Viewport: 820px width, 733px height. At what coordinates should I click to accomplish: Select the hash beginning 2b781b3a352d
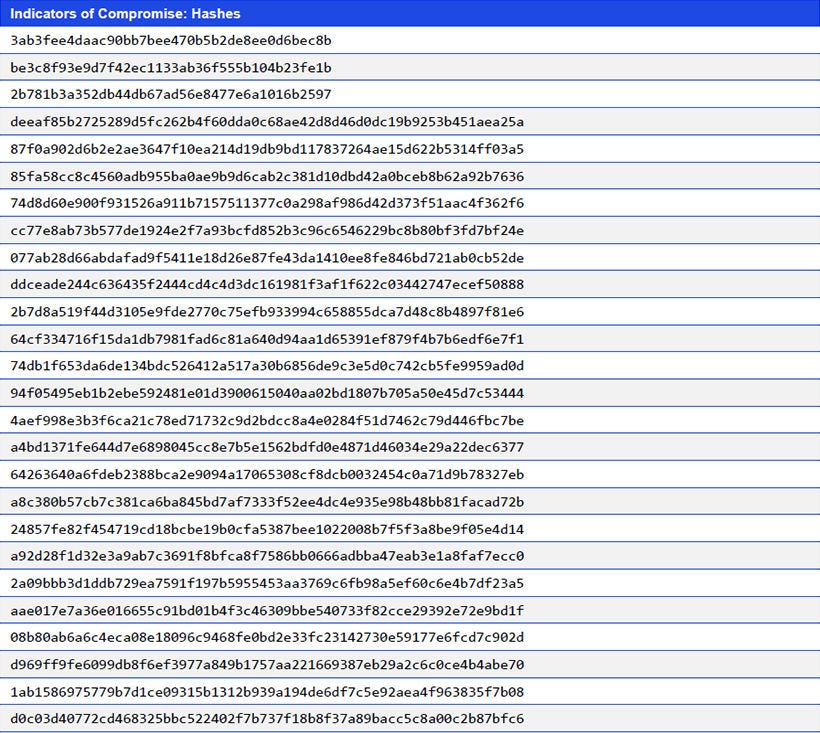170,95
